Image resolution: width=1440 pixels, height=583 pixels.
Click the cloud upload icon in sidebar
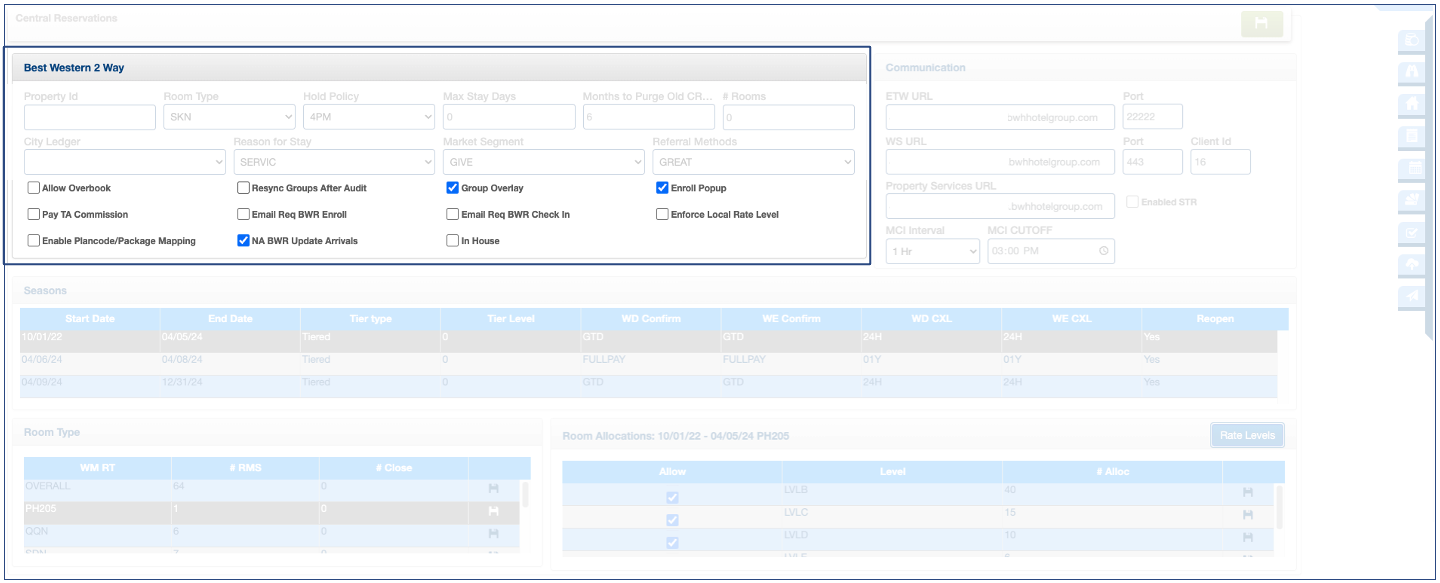click(x=1413, y=264)
